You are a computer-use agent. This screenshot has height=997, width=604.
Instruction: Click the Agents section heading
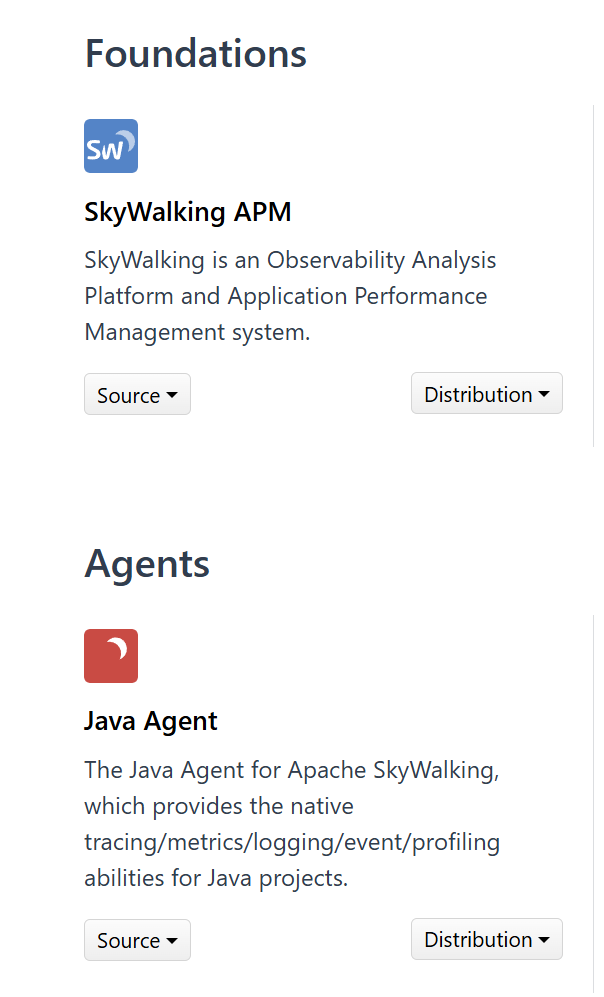(x=147, y=564)
